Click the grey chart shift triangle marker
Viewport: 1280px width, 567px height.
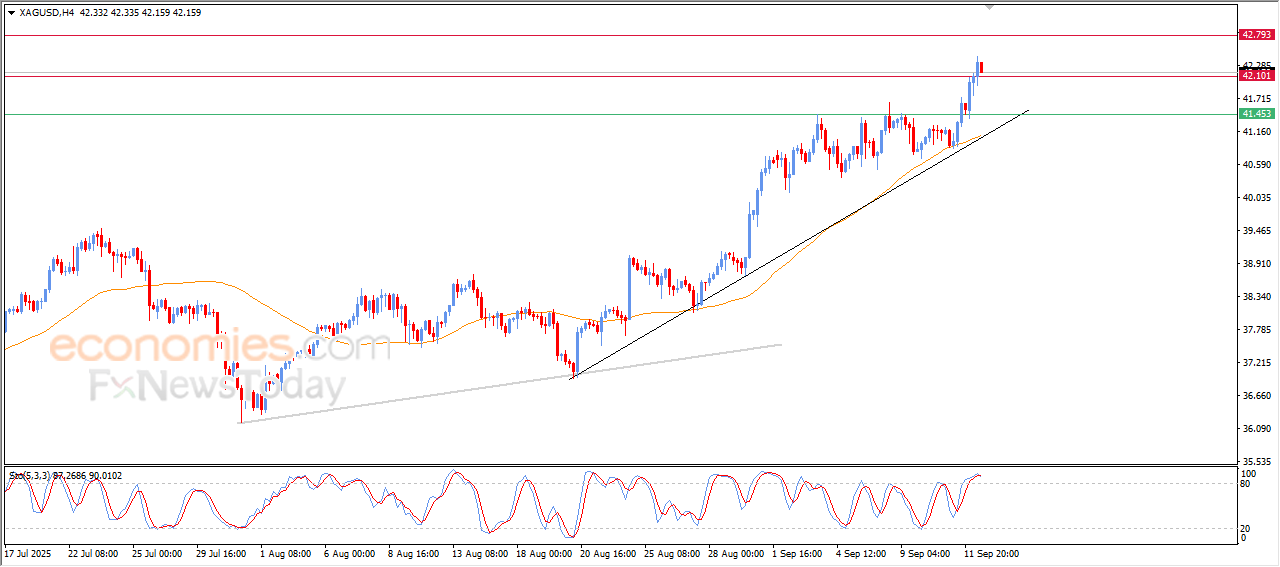coord(990,7)
